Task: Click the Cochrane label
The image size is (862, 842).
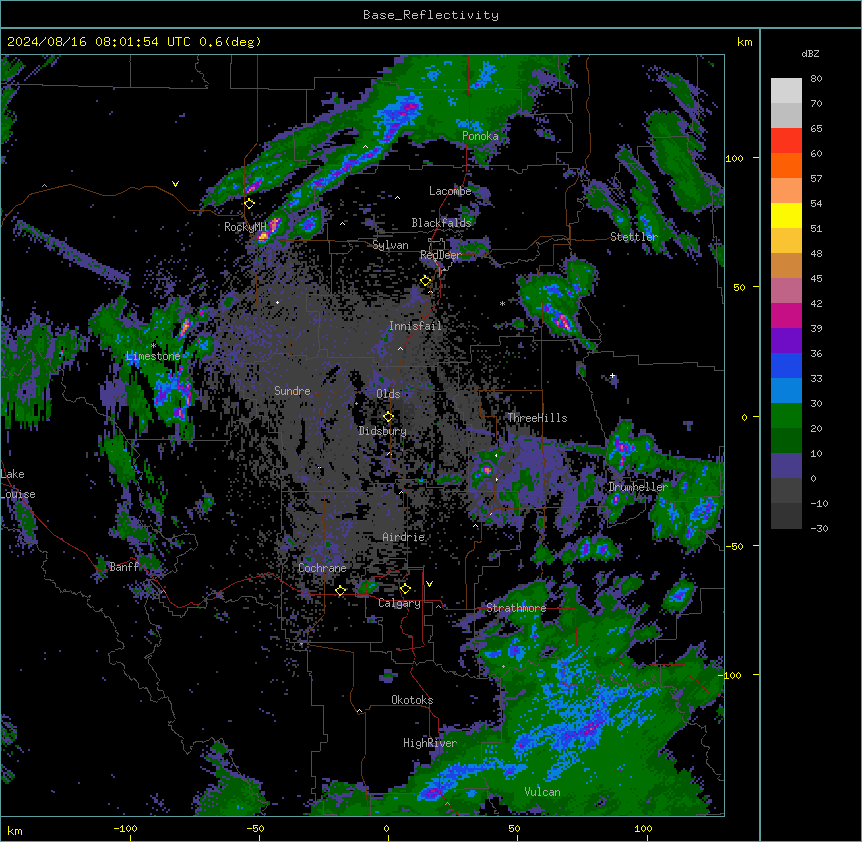Action: (322, 568)
